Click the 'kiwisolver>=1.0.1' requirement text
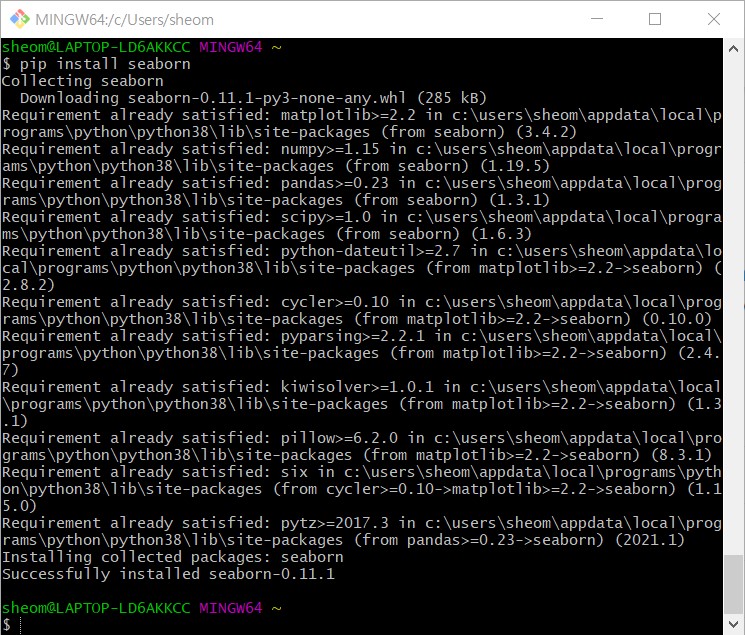 (x=357, y=387)
